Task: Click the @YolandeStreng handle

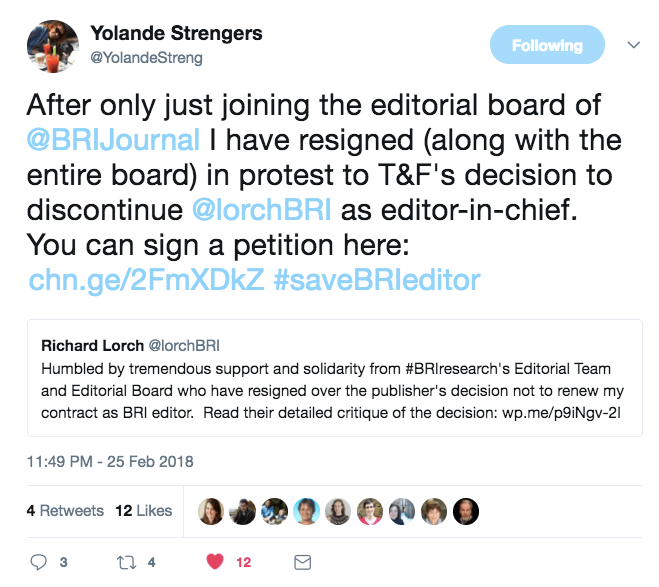Action: [x=146, y=57]
